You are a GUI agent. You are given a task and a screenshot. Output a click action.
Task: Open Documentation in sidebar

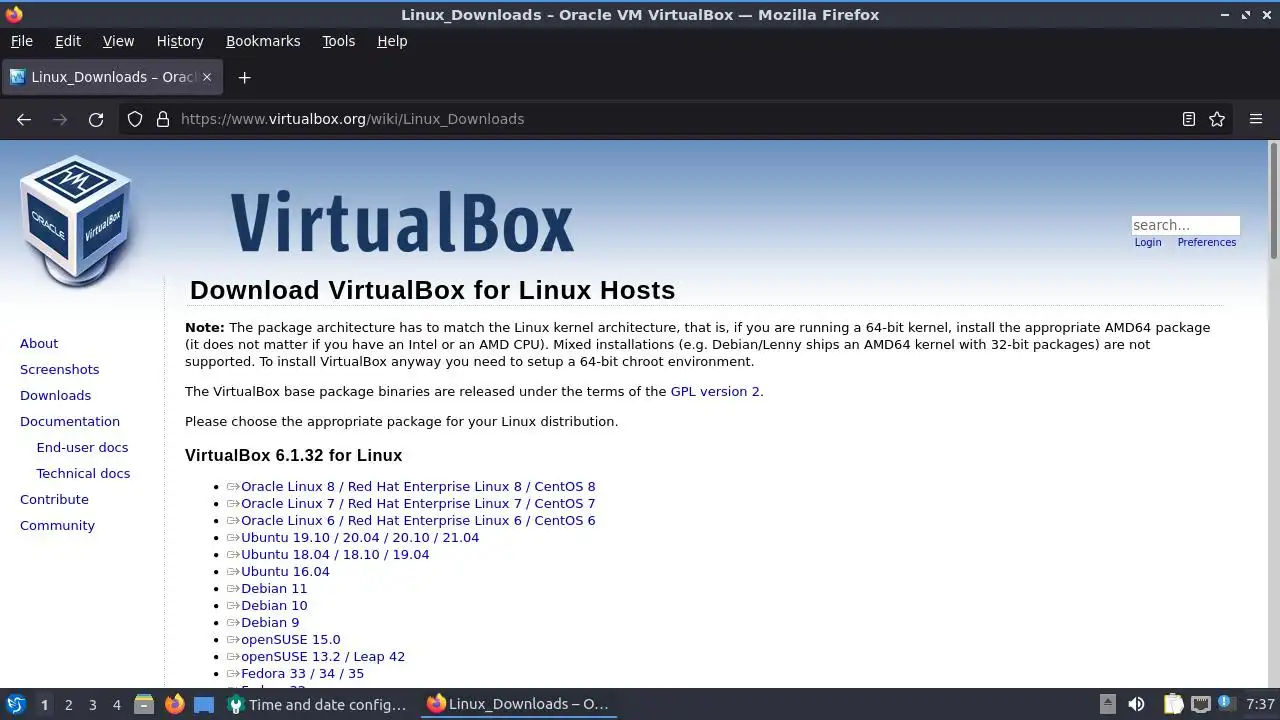tap(70, 421)
